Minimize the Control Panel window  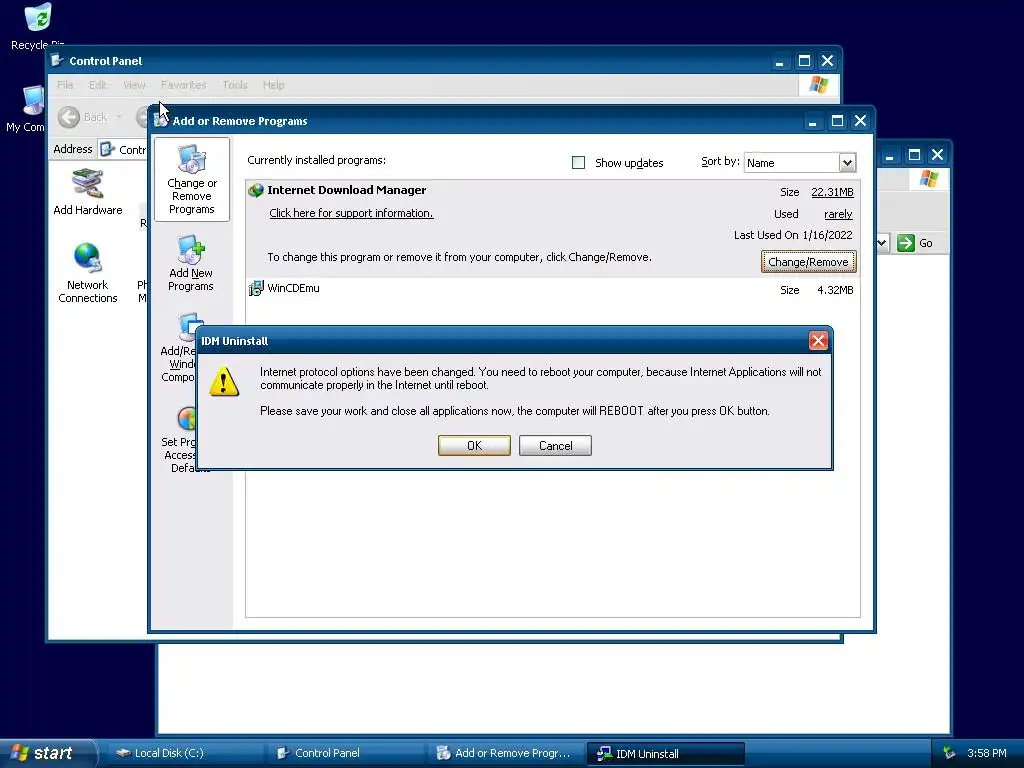pos(779,61)
